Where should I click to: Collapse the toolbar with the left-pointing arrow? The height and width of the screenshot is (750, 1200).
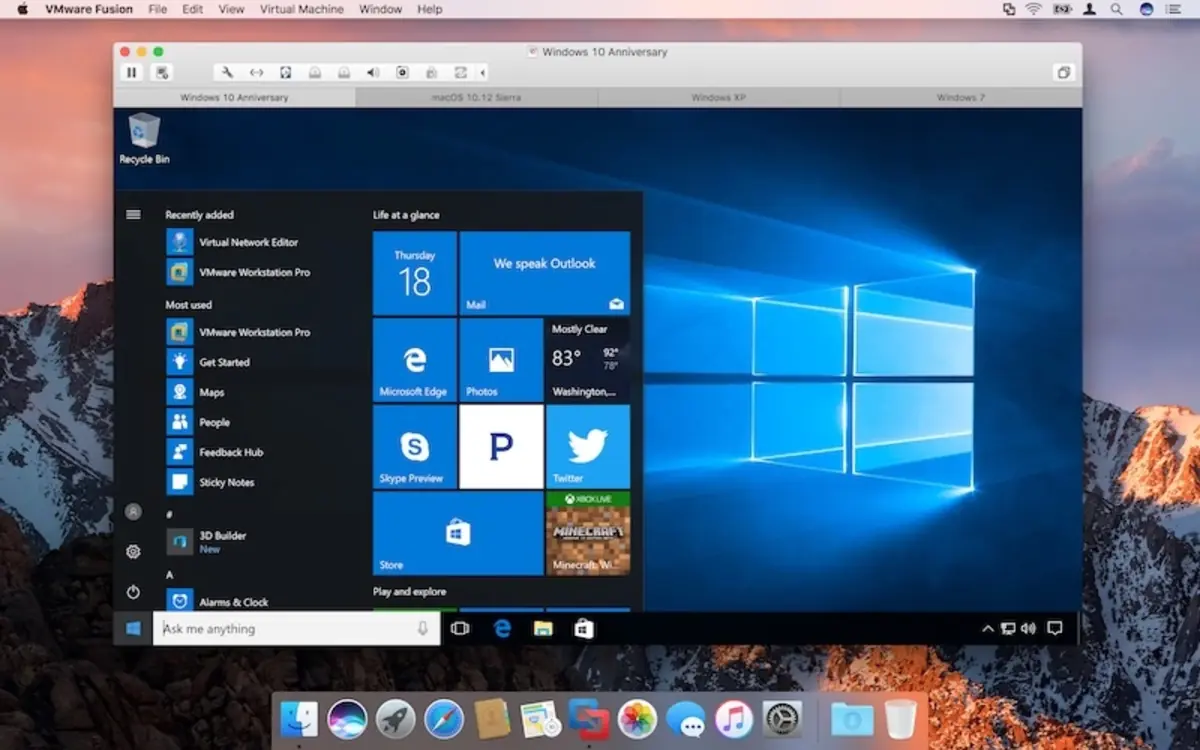[x=483, y=72]
